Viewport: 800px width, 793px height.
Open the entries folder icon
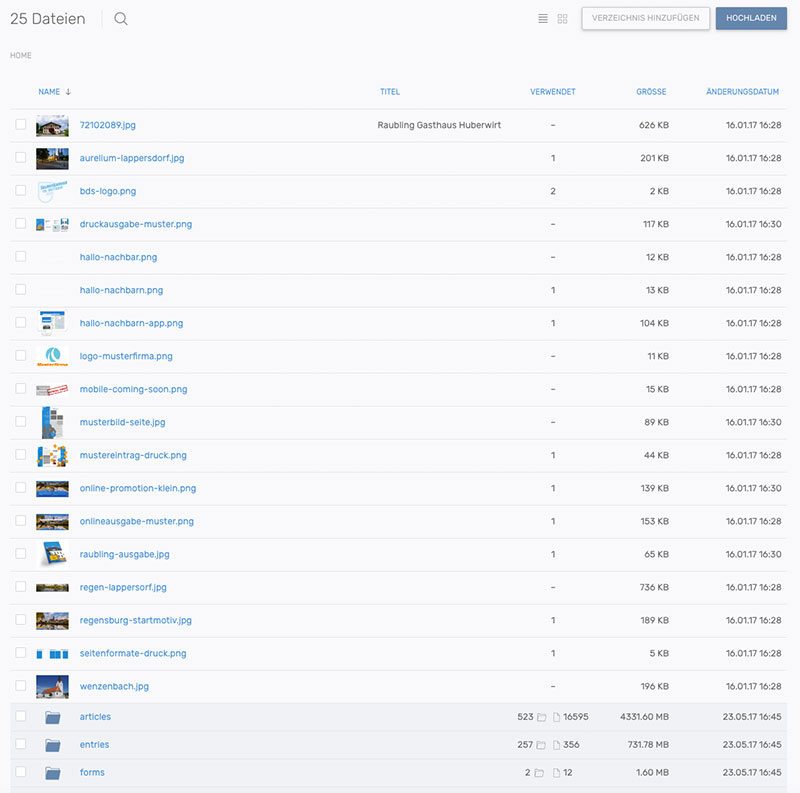click(x=53, y=745)
